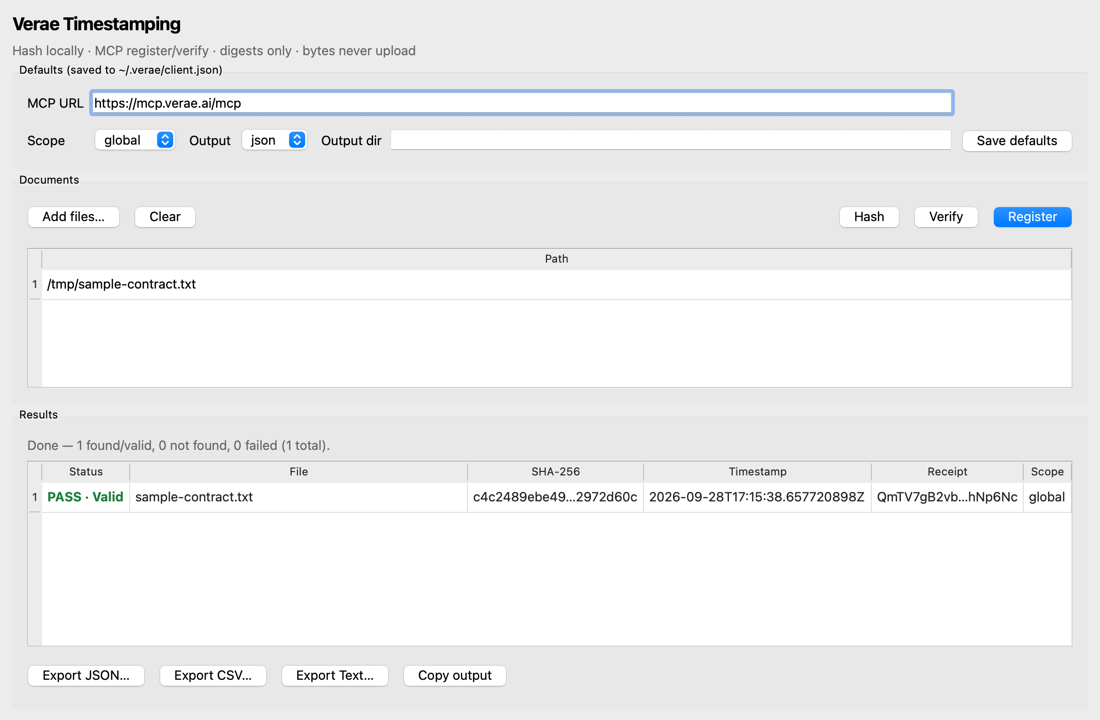Image resolution: width=1100 pixels, height=720 pixels.
Task: Save defaults to client.json
Action: click(1017, 140)
